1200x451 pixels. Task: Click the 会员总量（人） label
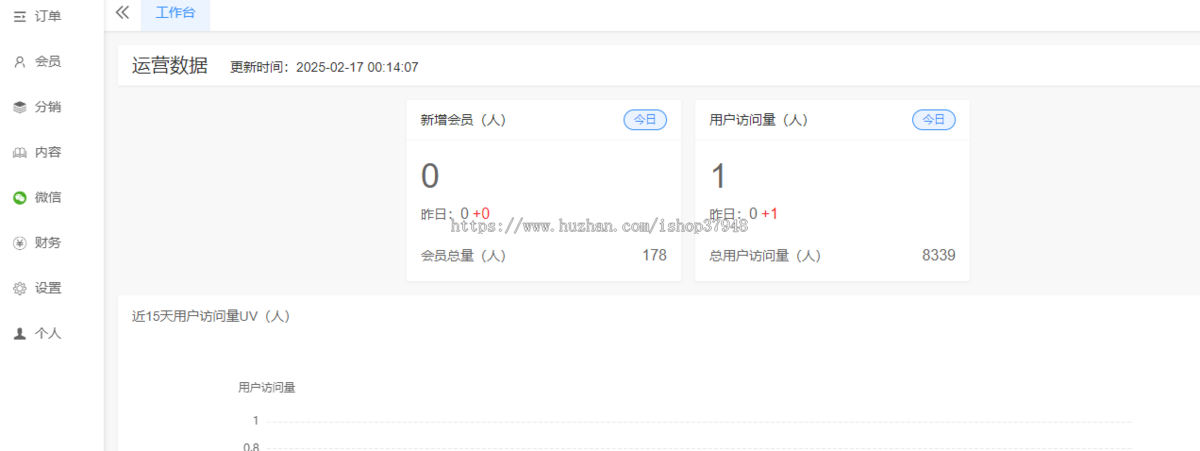pos(463,255)
